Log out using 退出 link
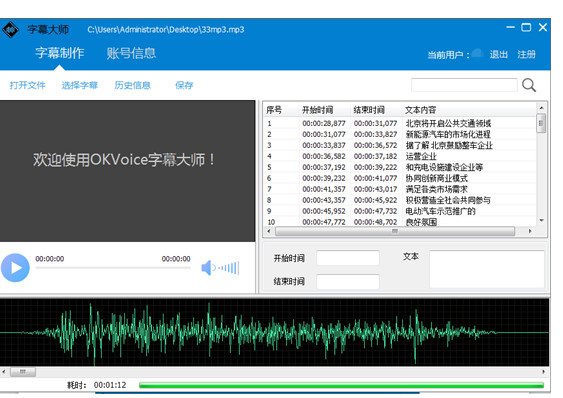This screenshot has height=398, width=563. click(499, 55)
